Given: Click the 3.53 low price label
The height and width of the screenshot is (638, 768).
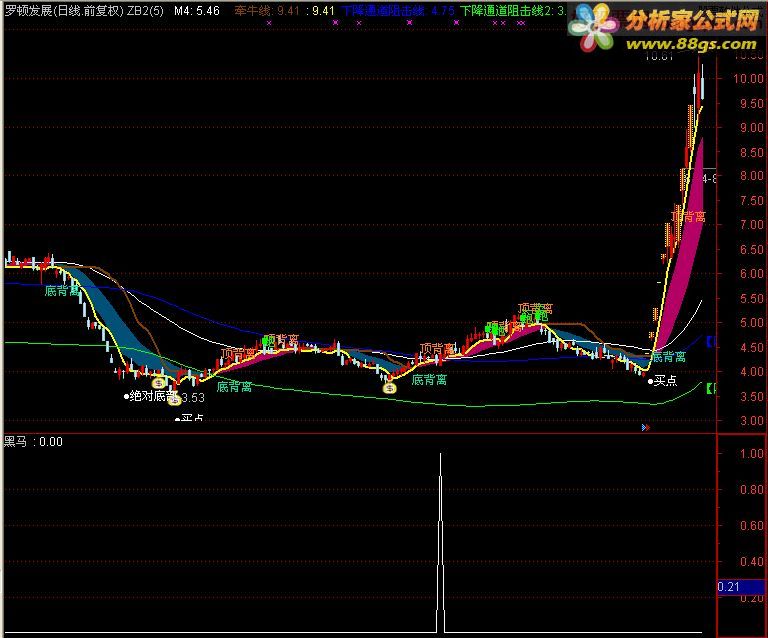Looking at the screenshot, I should tap(193, 398).
